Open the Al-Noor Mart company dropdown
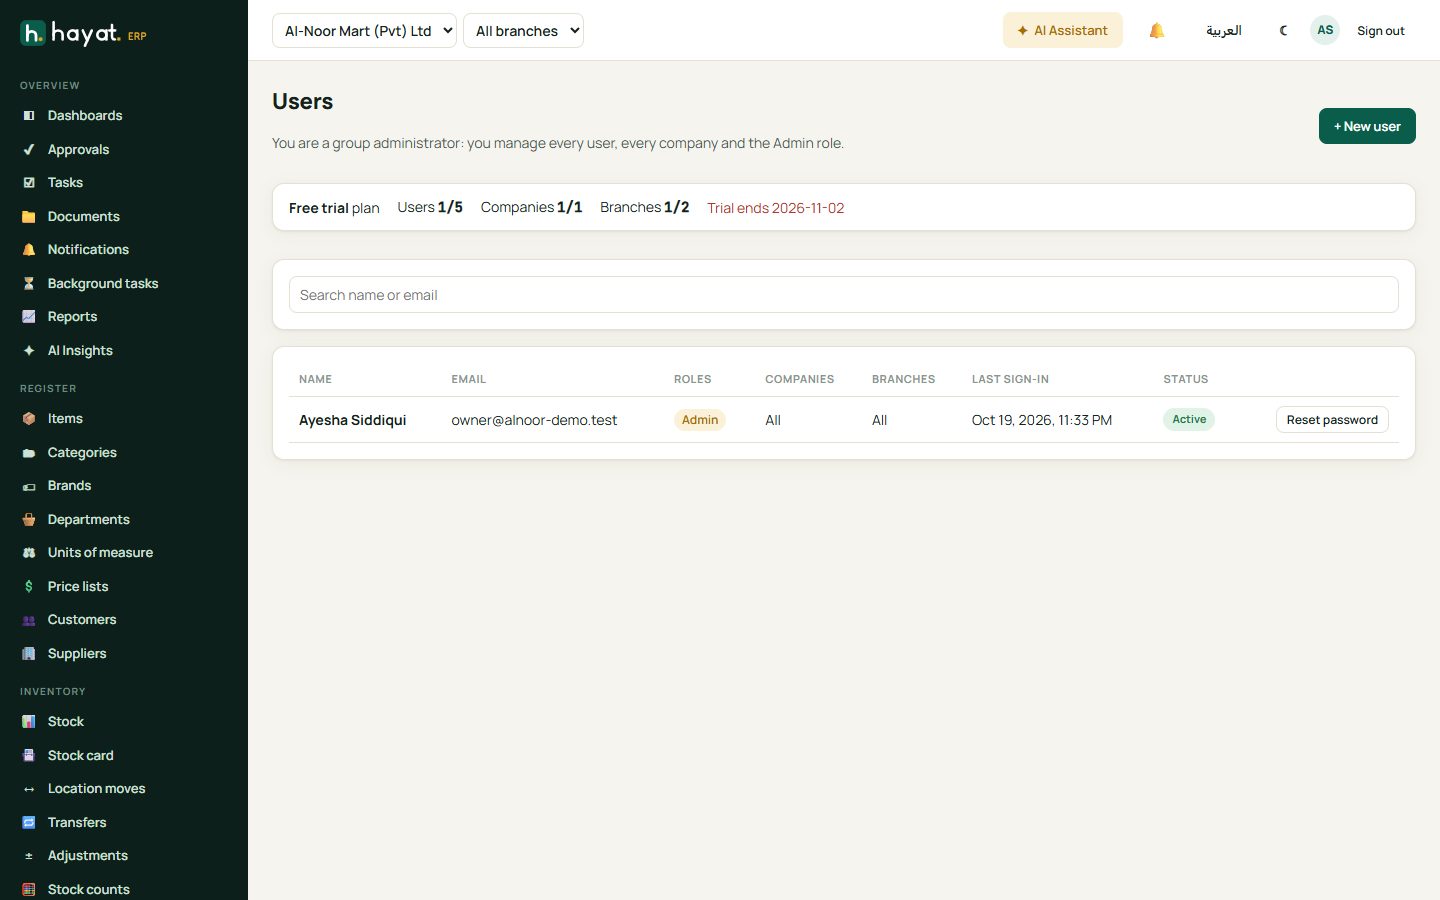 coord(364,31)
